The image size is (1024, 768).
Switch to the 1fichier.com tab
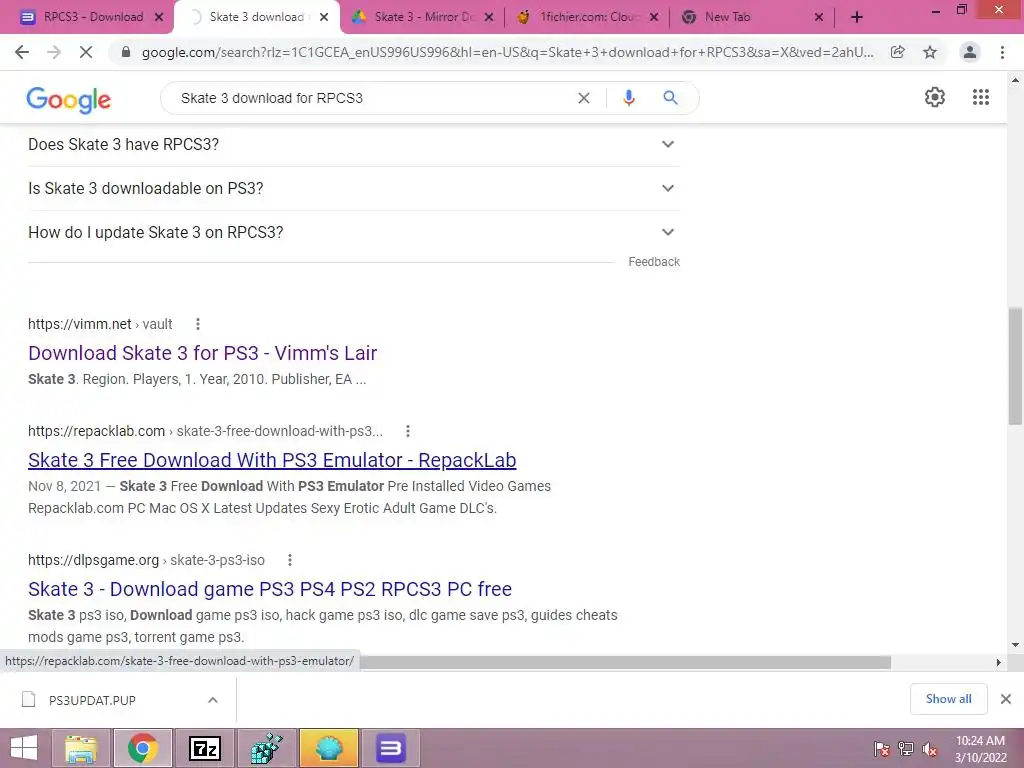[588, 18]
